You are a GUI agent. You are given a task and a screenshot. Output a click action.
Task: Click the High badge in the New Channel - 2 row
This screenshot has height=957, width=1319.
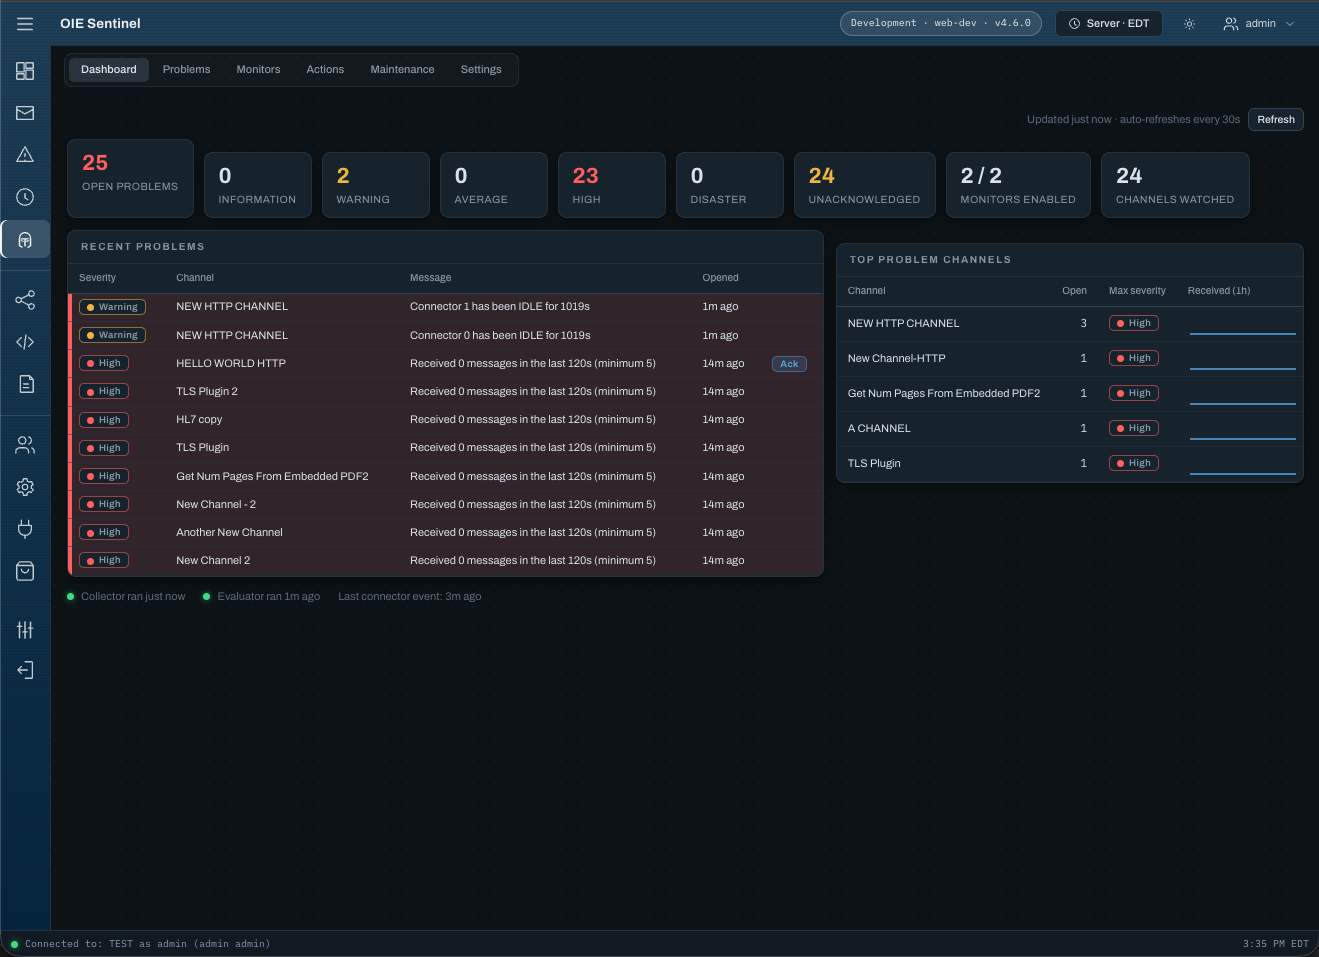point(104,505)
